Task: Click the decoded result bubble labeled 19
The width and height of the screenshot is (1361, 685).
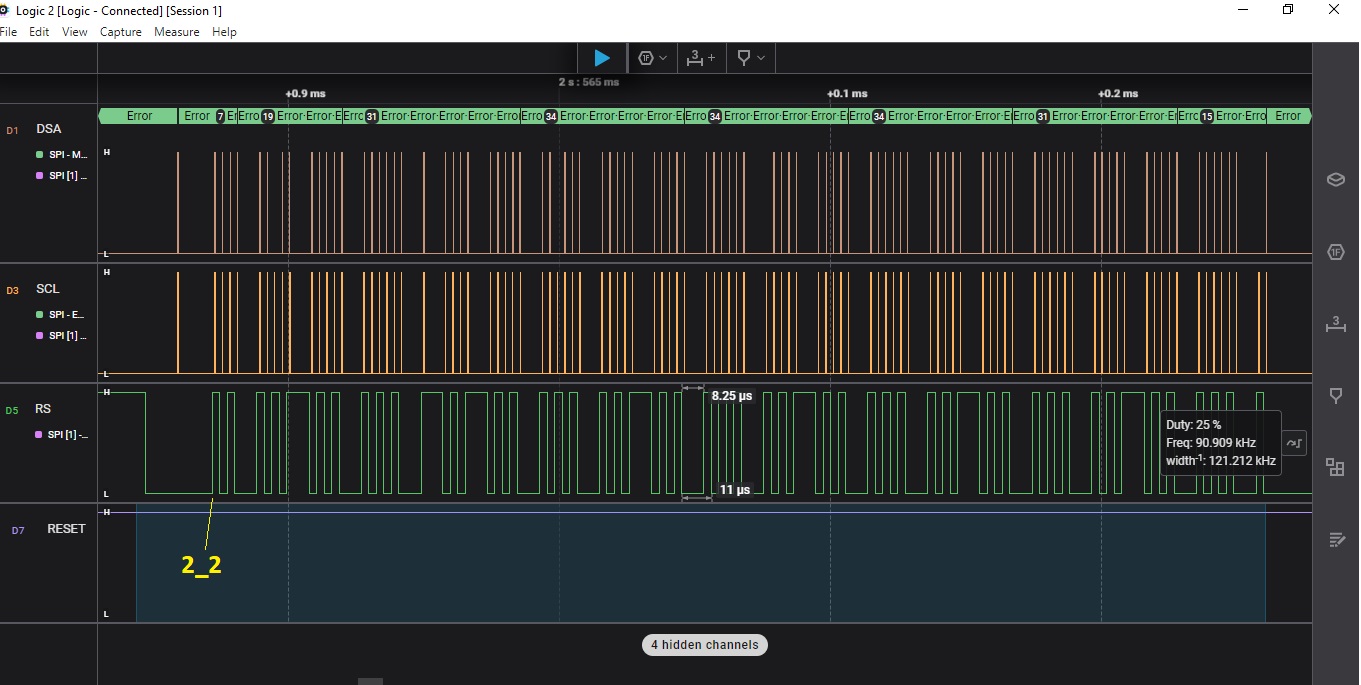Action: pyautogui.click(x=268, y=116)
